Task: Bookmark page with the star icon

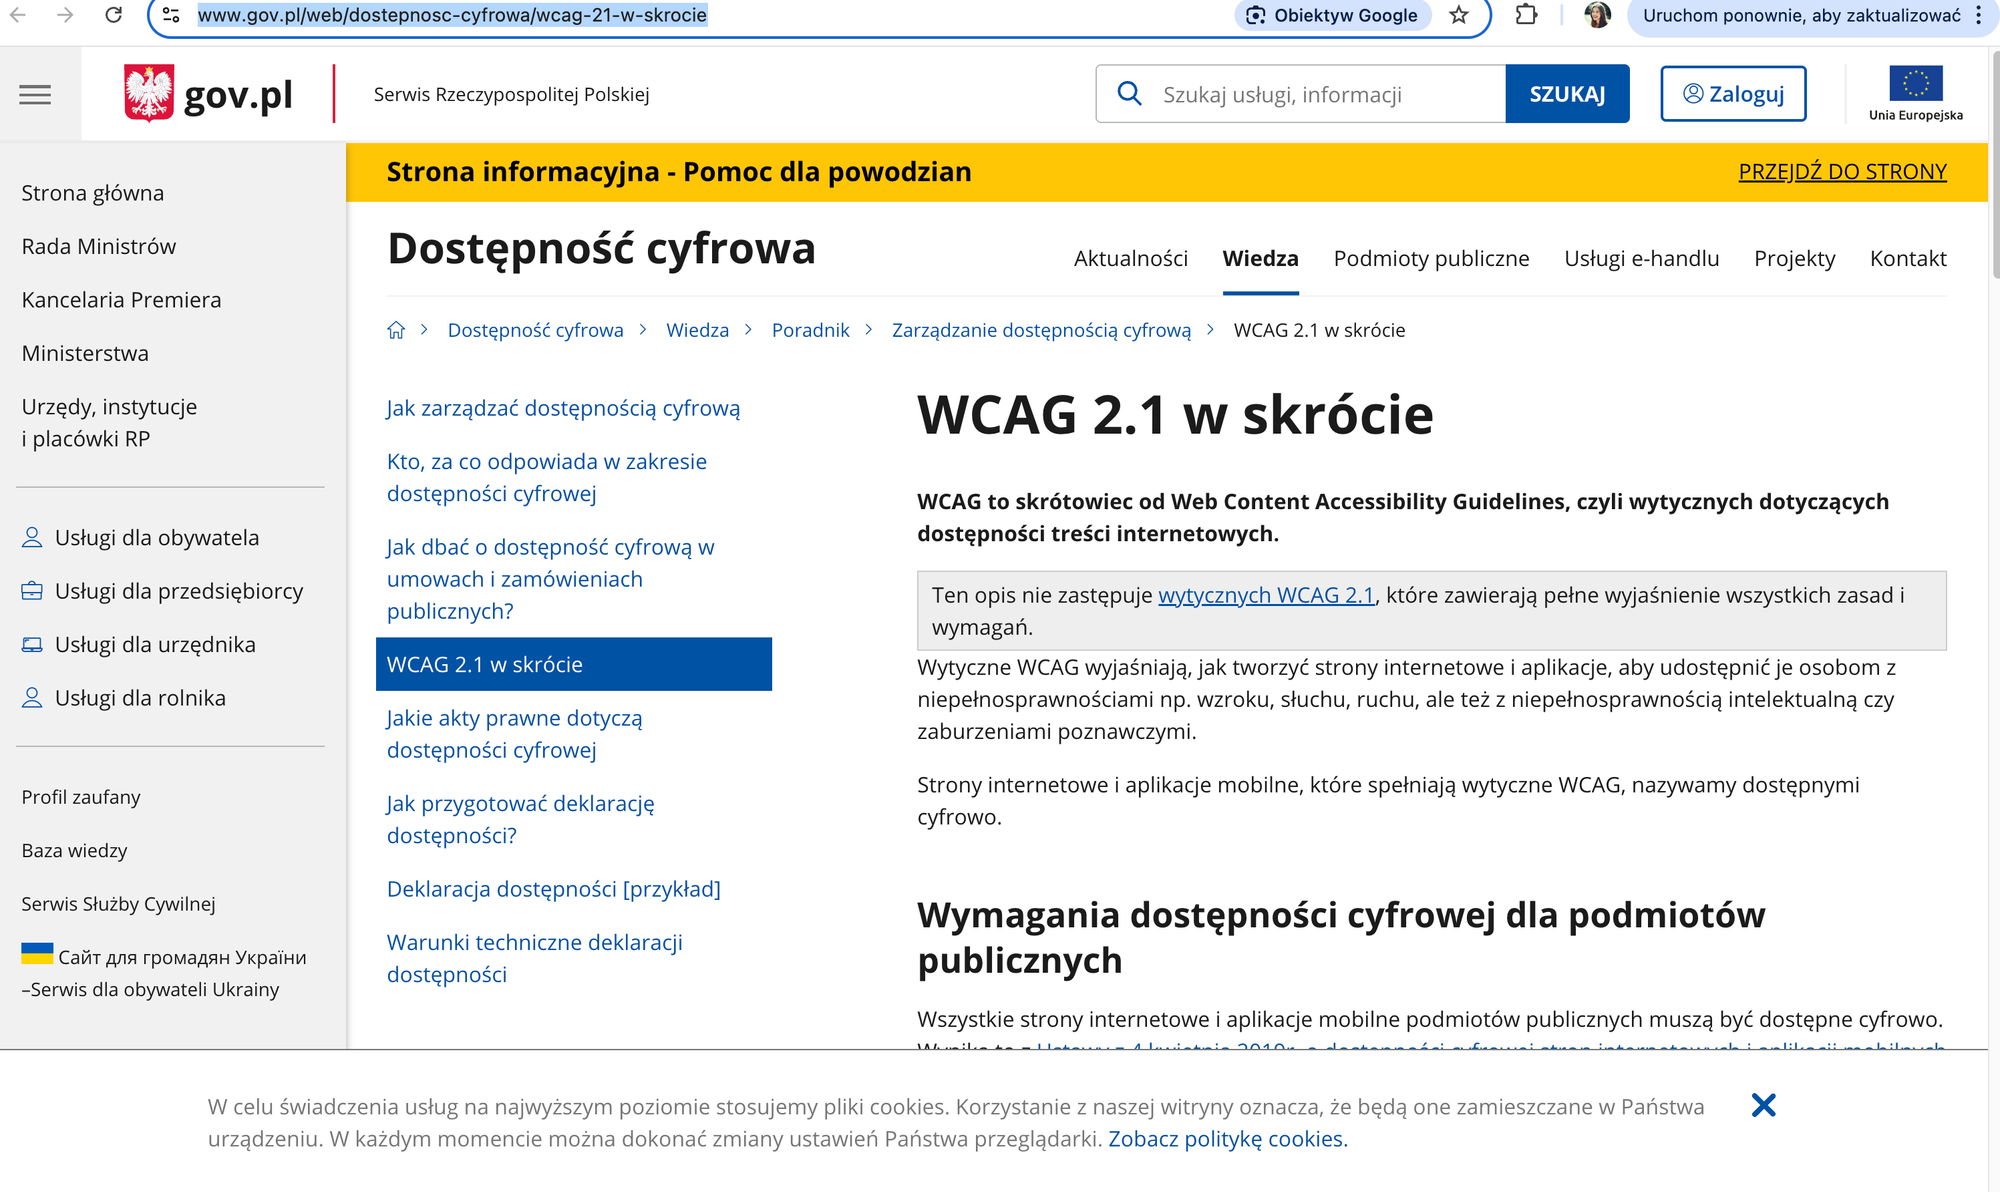Action: pyautogui.click(x=1459, y=15)
